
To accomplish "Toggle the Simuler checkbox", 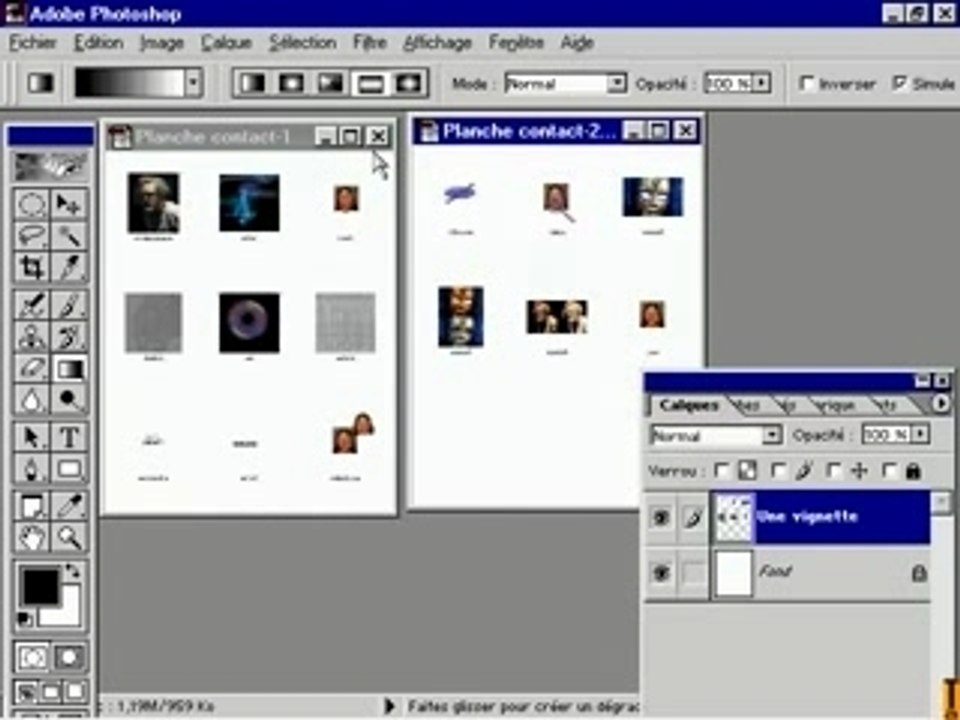I will [899, 83].
